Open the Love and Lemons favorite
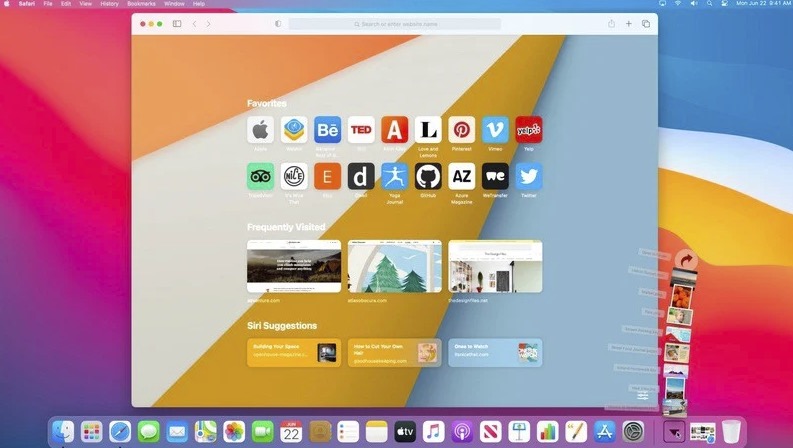Screen dimensions: 793x448 click(428, 130)
